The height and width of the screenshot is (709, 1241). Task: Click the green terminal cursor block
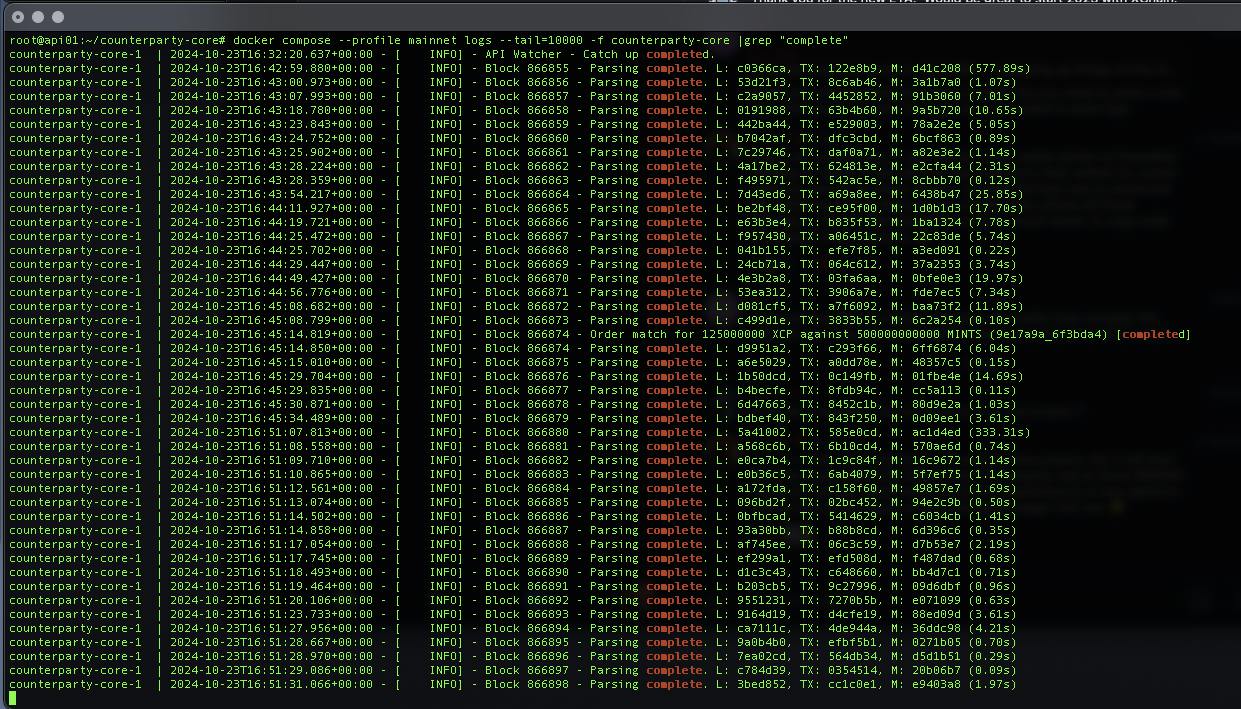(12, 698)
